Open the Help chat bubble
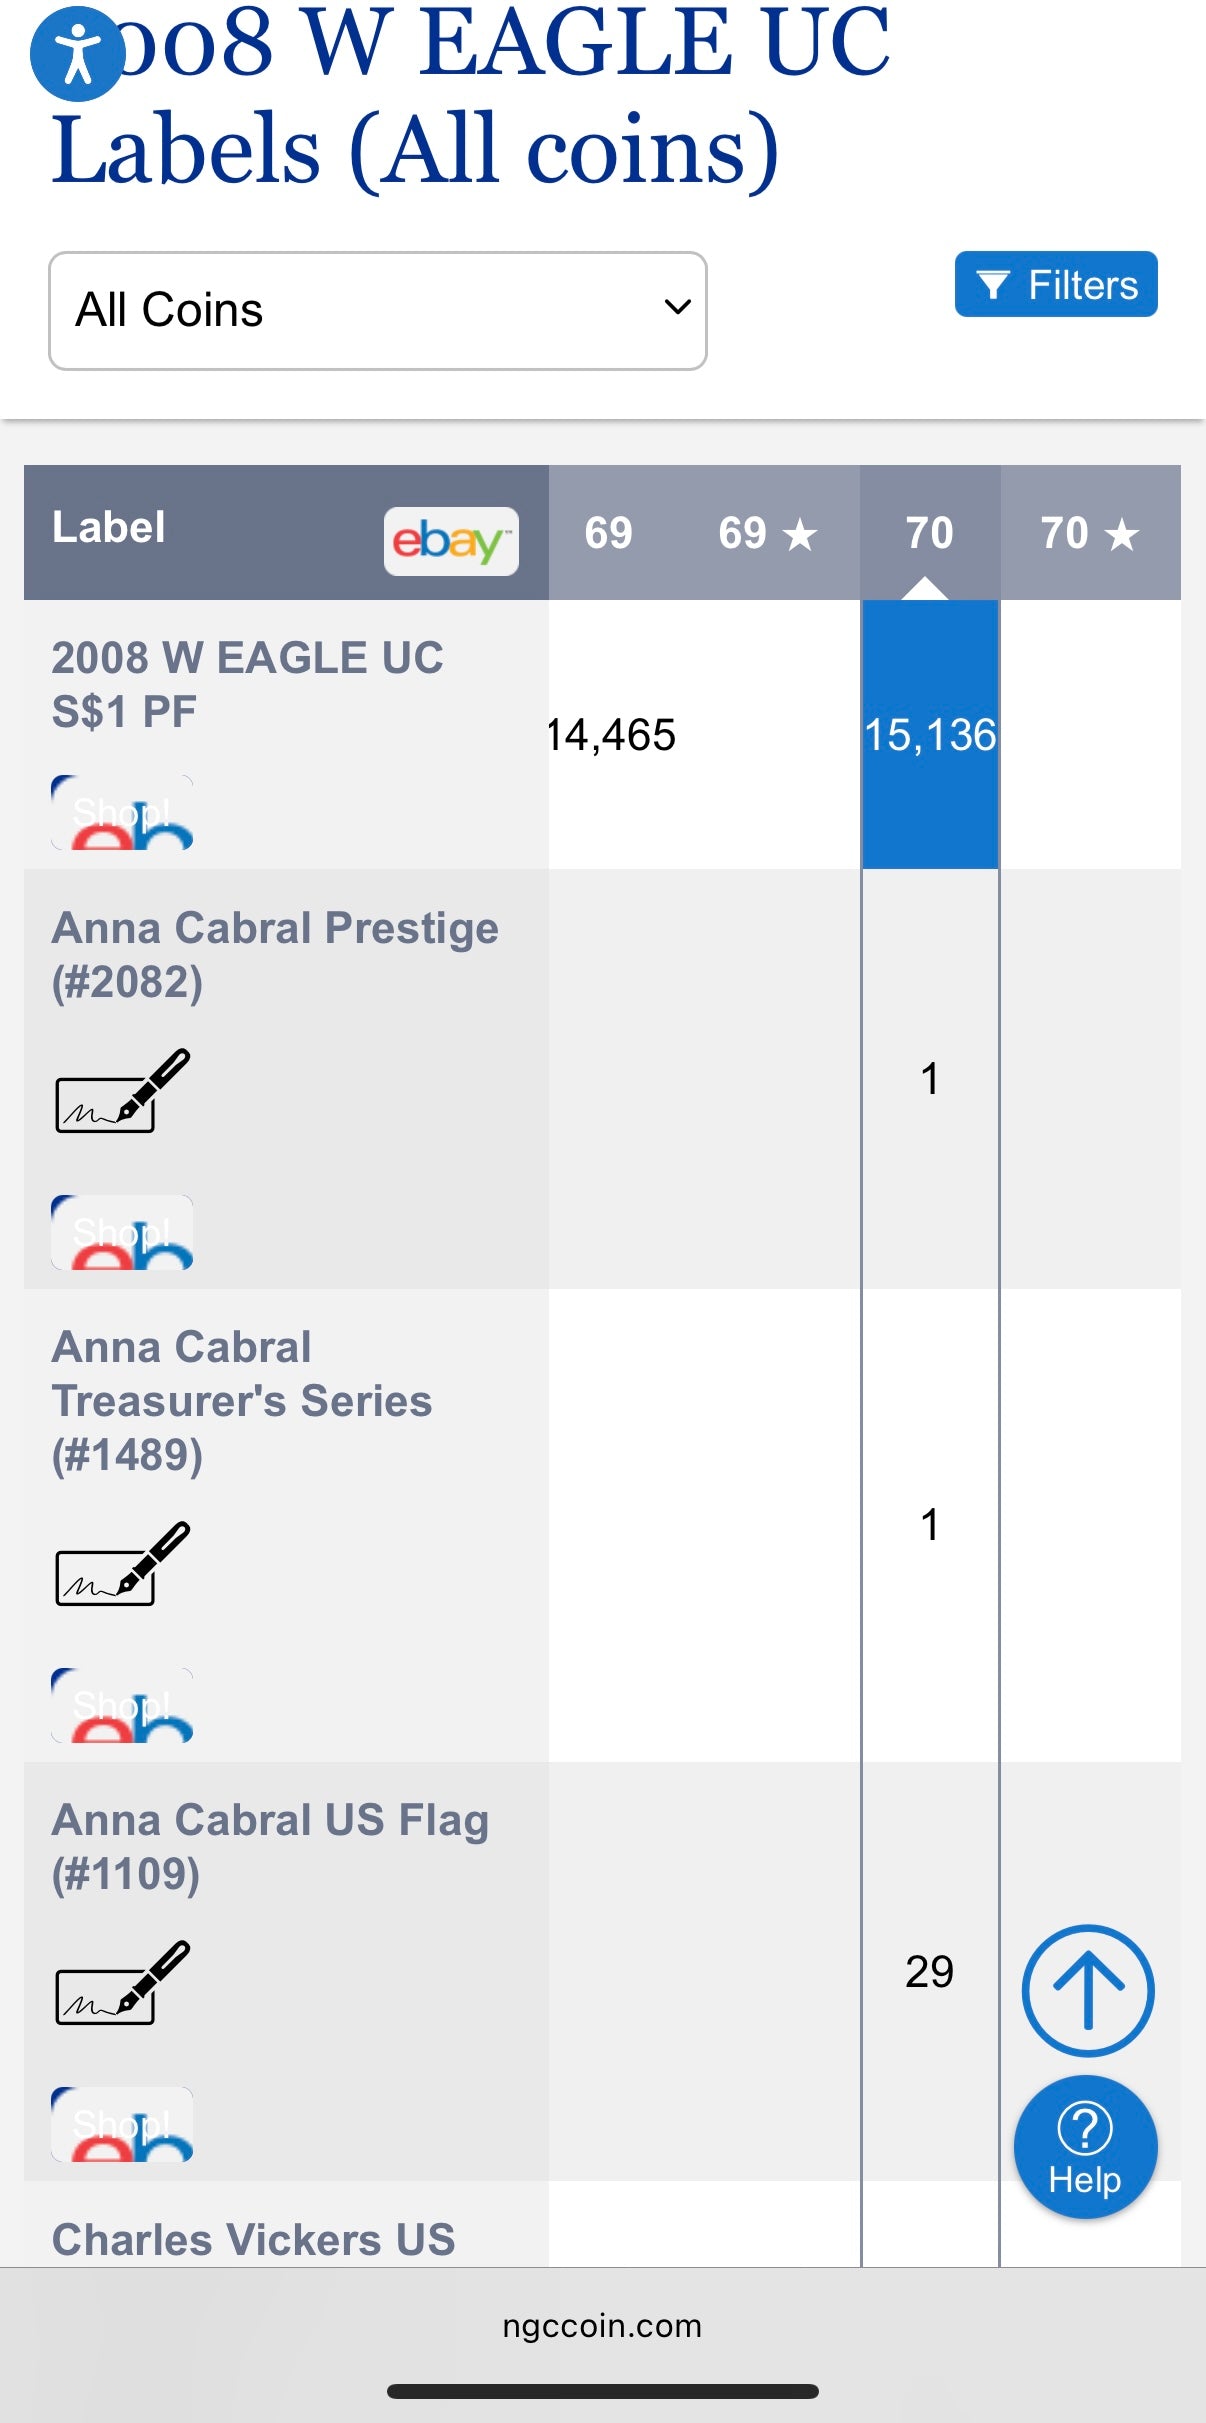1206x2423 pixels. [1085, 2147]
